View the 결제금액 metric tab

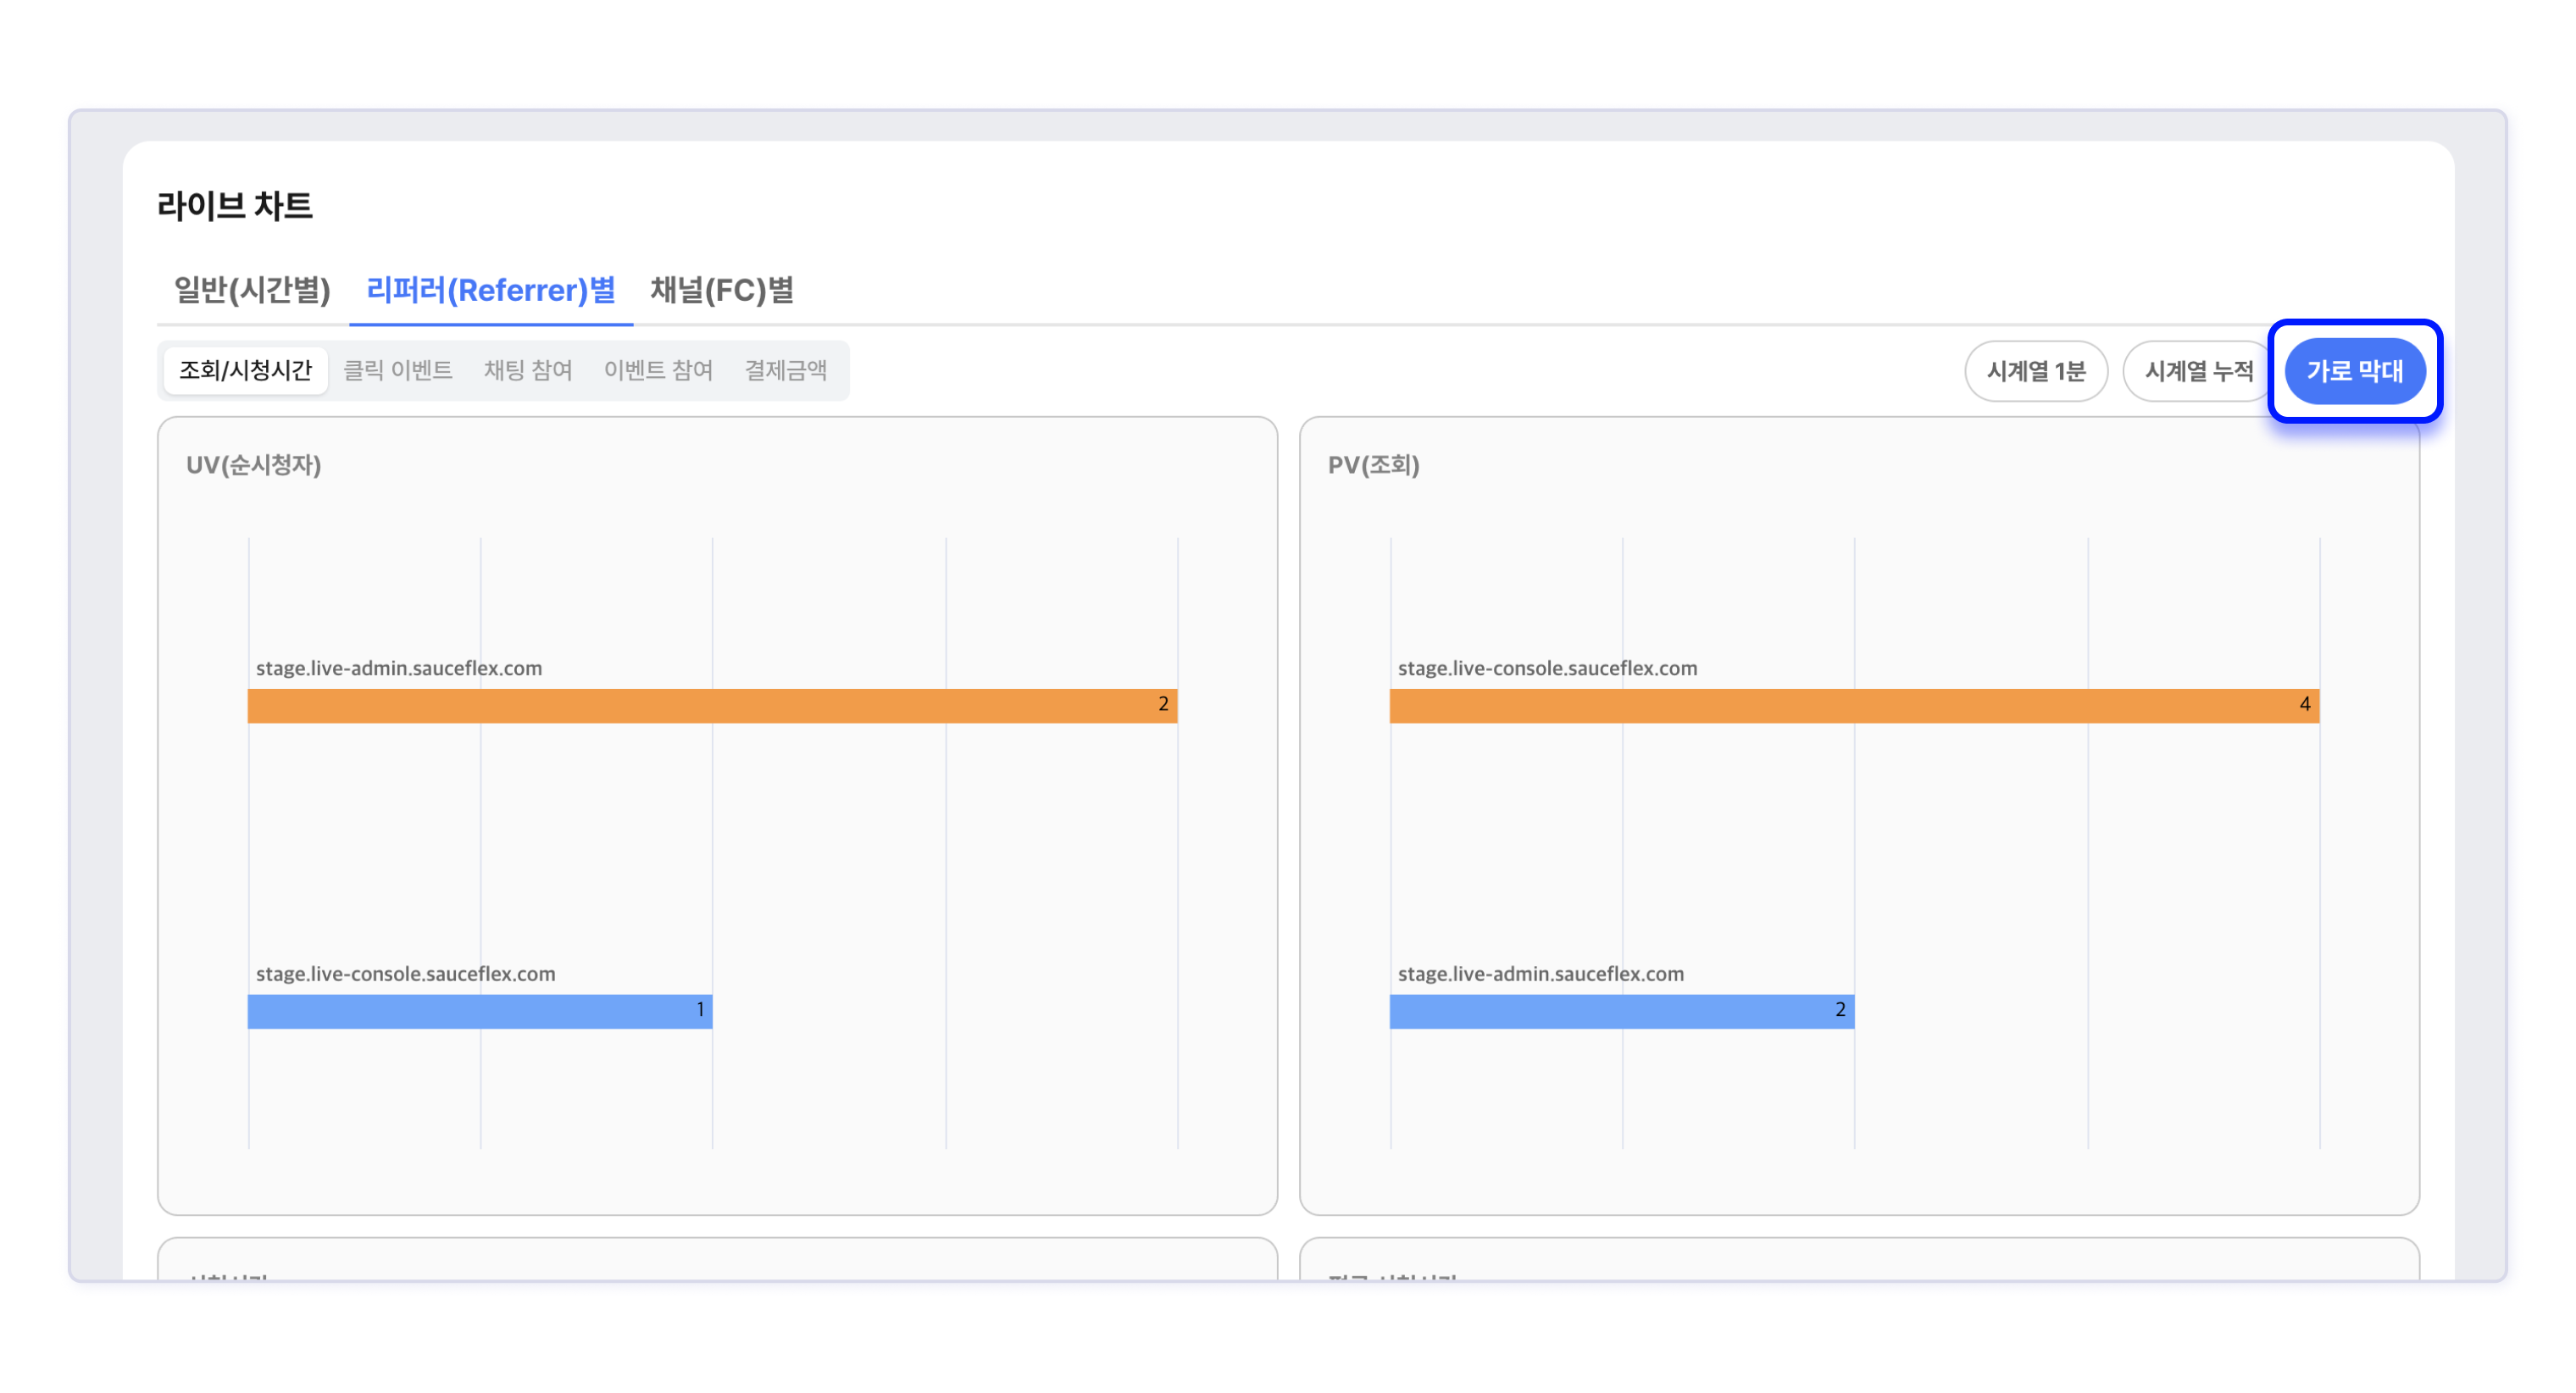coord(785,371)
